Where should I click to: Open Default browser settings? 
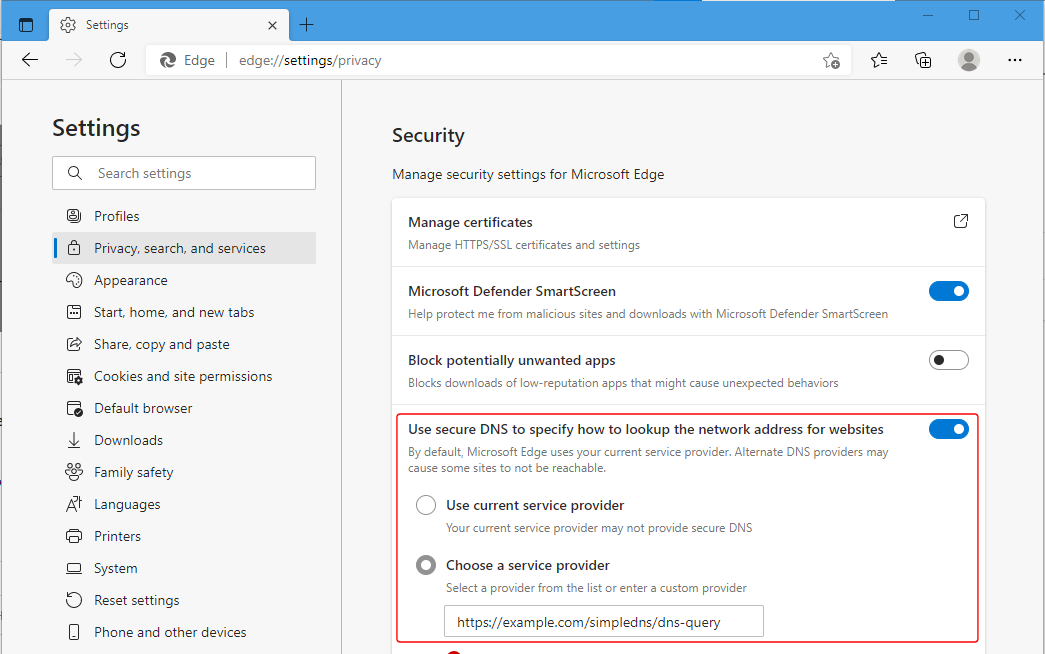click(184, 408)
